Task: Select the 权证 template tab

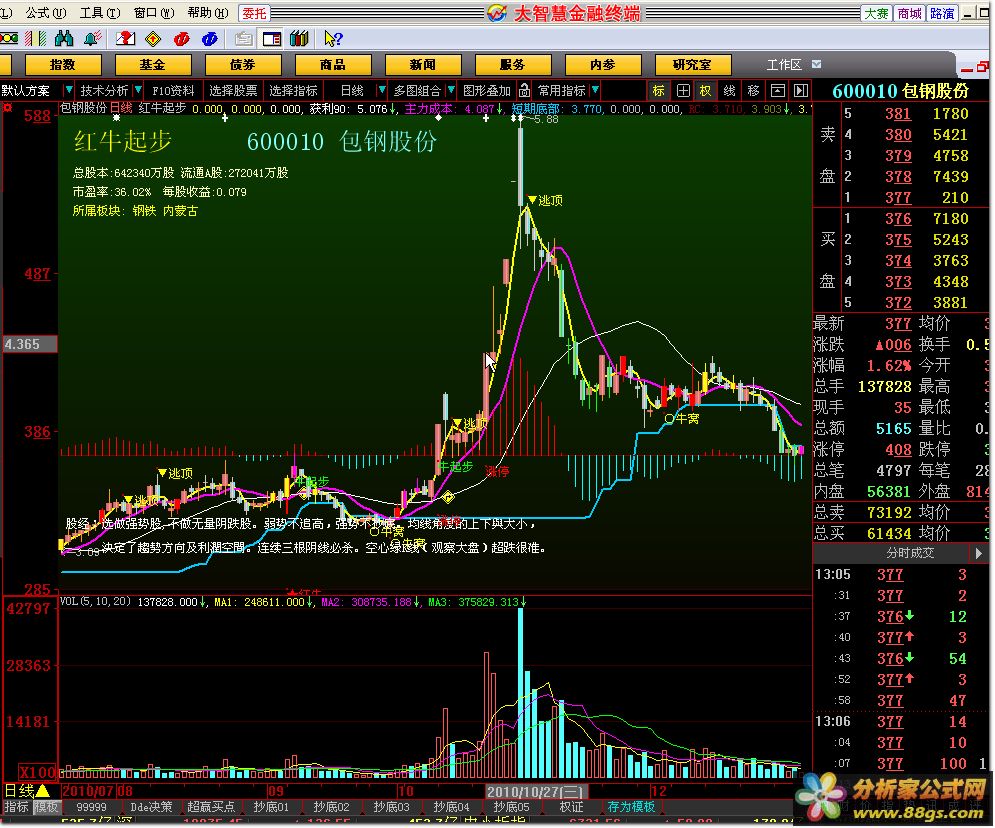Action: (571, 806)
